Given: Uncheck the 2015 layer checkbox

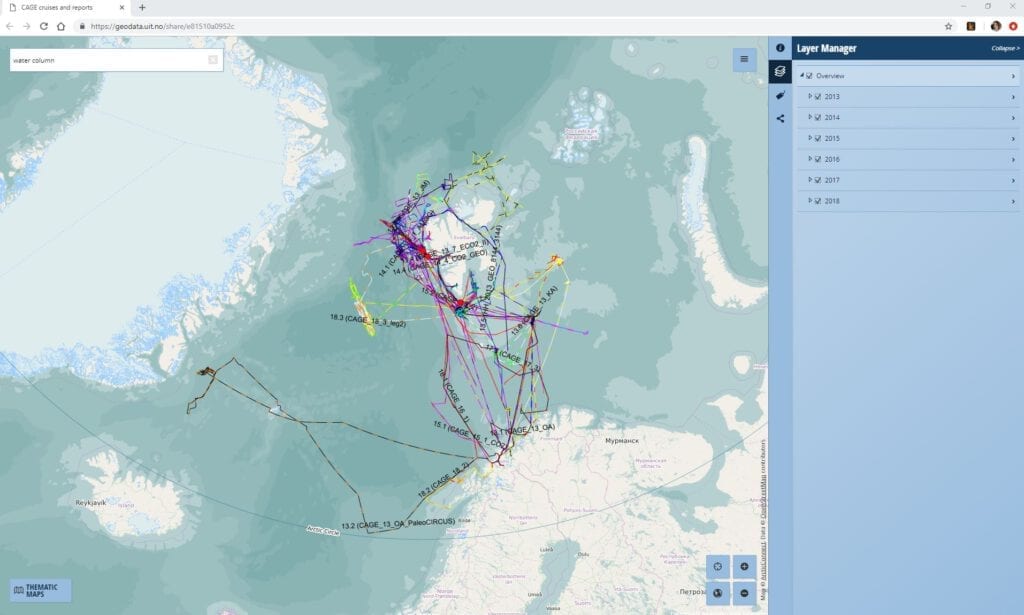Looking at the screenshot, I should pos(818,138).
